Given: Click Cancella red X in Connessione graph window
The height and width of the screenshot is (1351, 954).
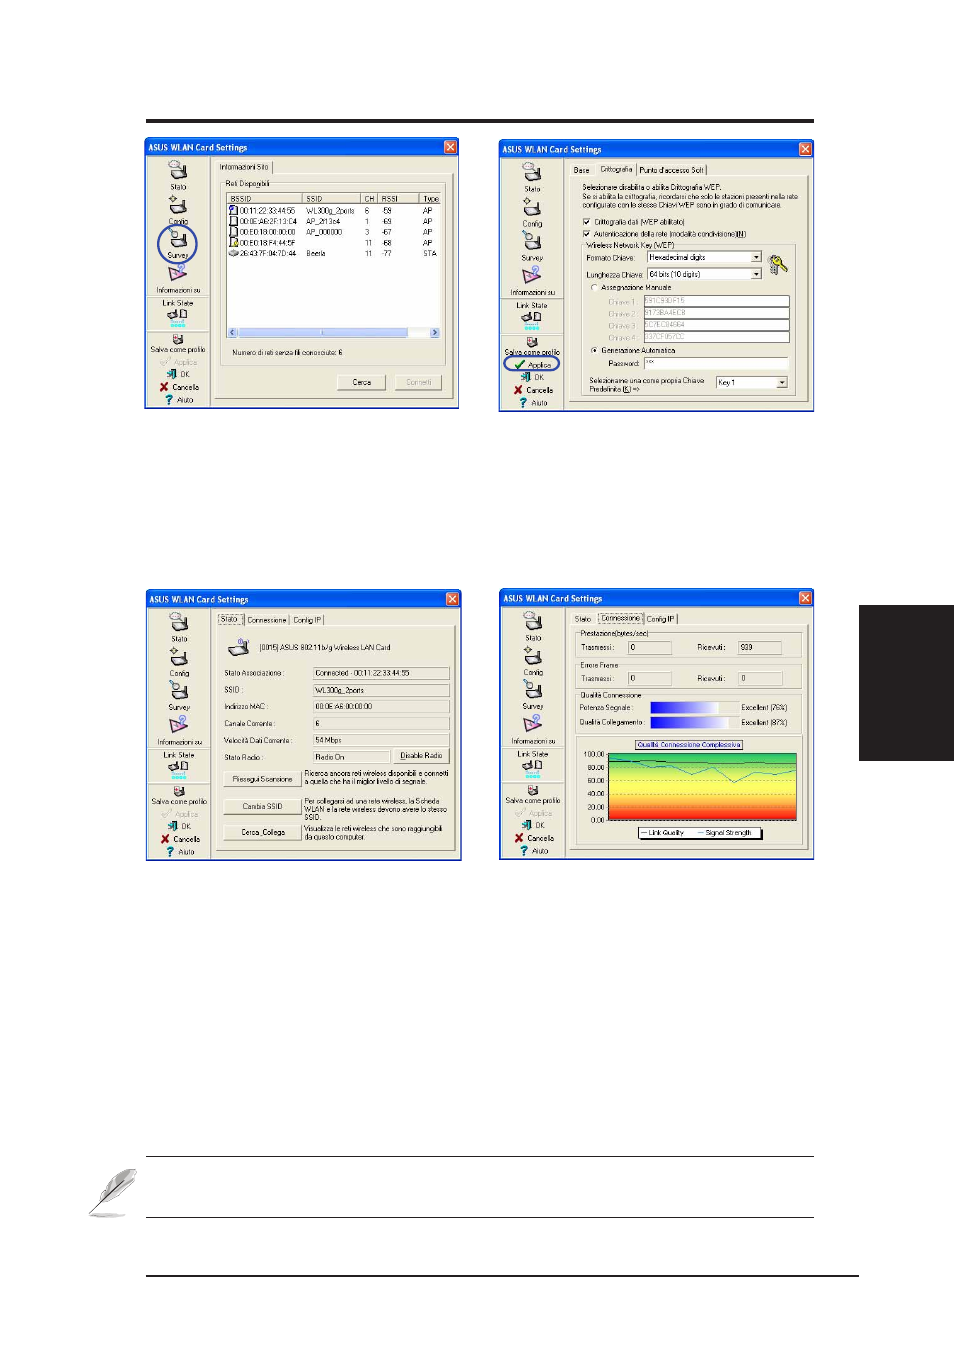Looking at the screenshot, I should 519,838.
